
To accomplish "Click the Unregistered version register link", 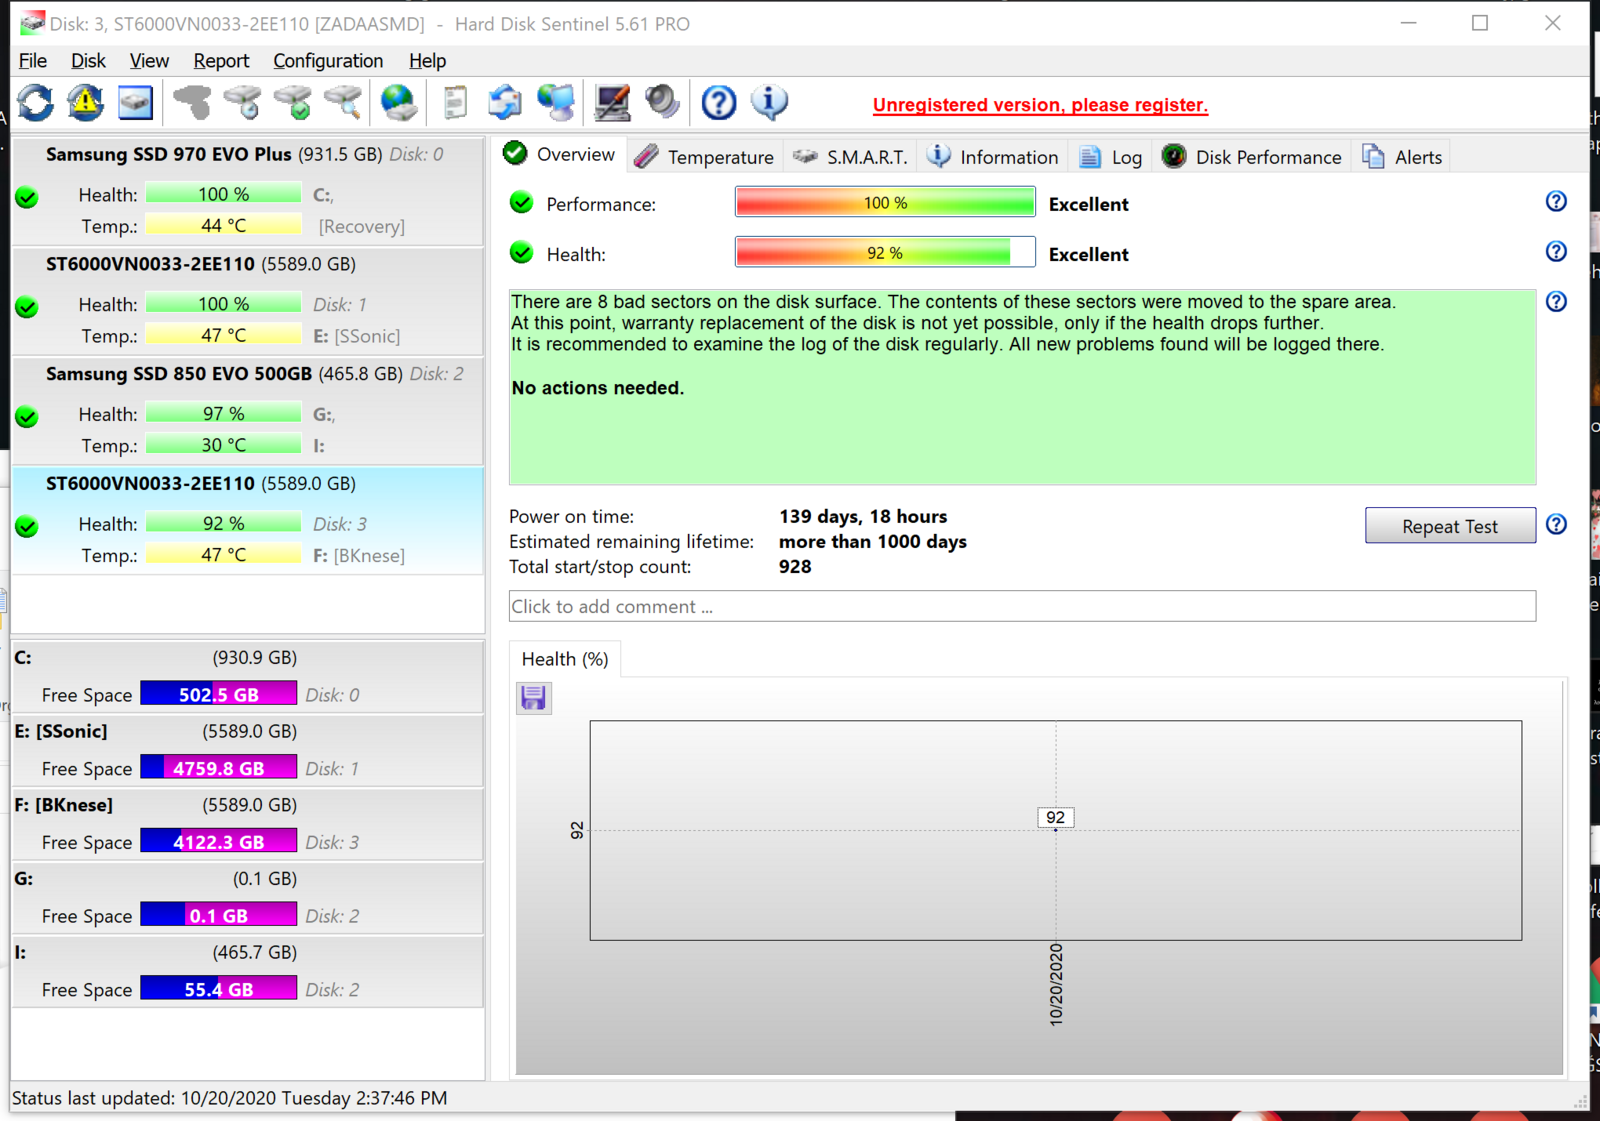I will tap(1040, 105).
